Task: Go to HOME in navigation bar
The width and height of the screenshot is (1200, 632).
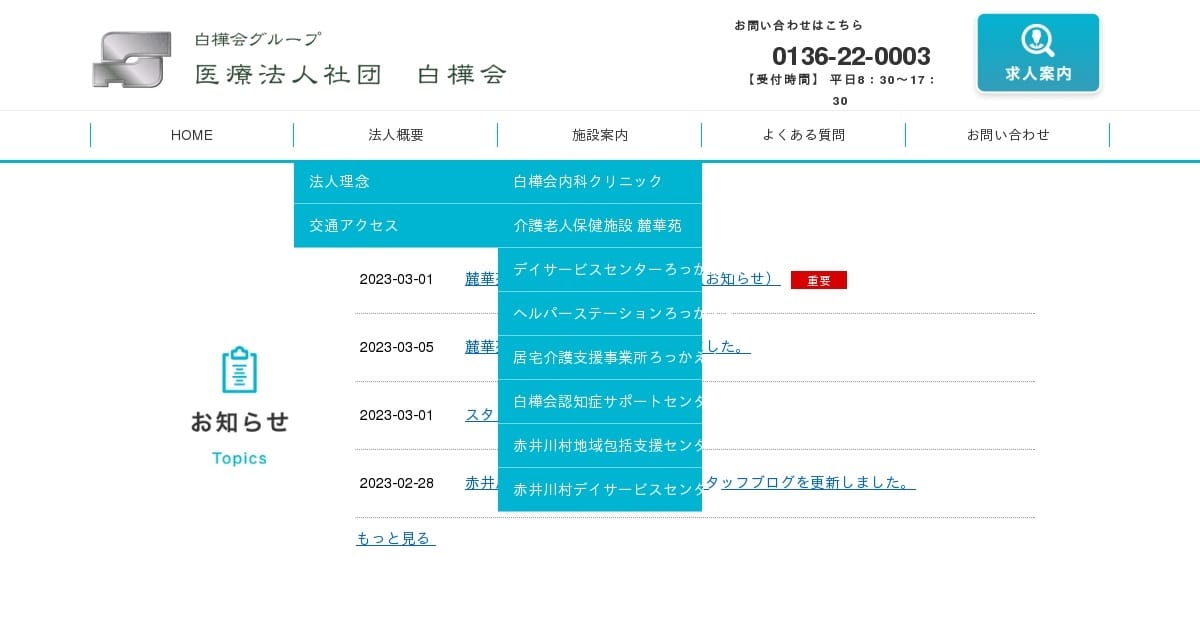Action: pos(192,135)
